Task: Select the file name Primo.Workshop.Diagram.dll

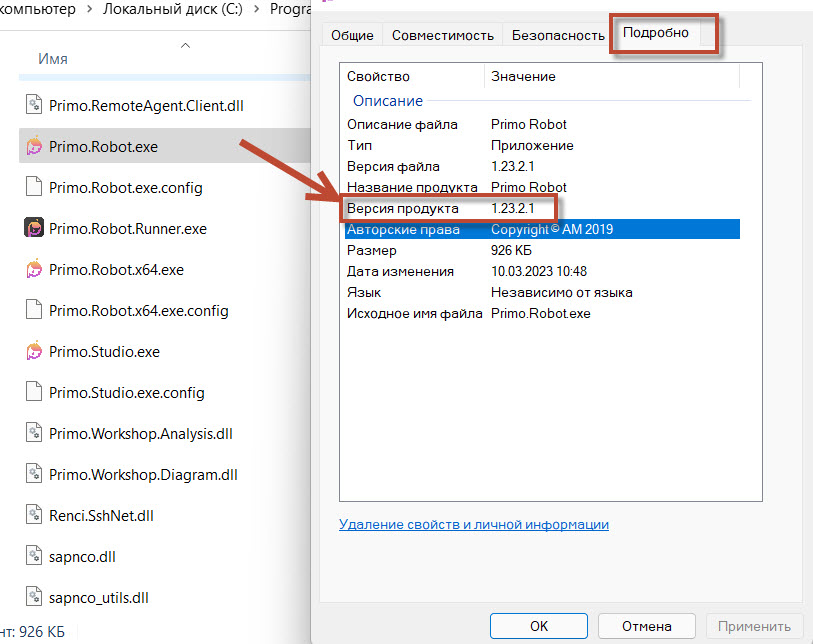Action: (143, 474)
